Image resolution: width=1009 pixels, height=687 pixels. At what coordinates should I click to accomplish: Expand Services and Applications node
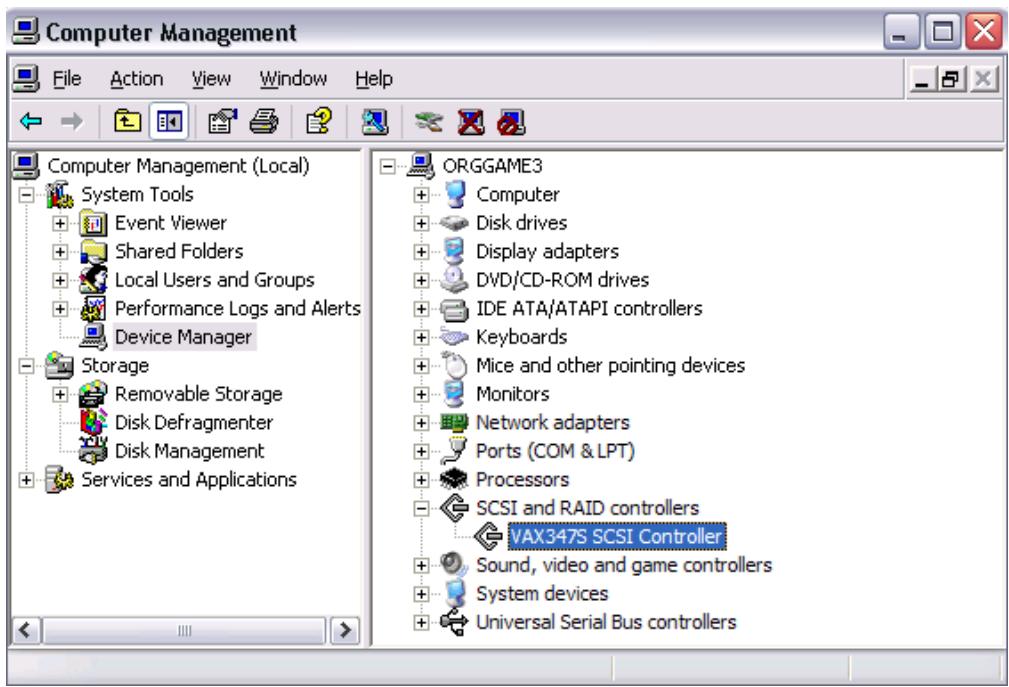(26, 479)
